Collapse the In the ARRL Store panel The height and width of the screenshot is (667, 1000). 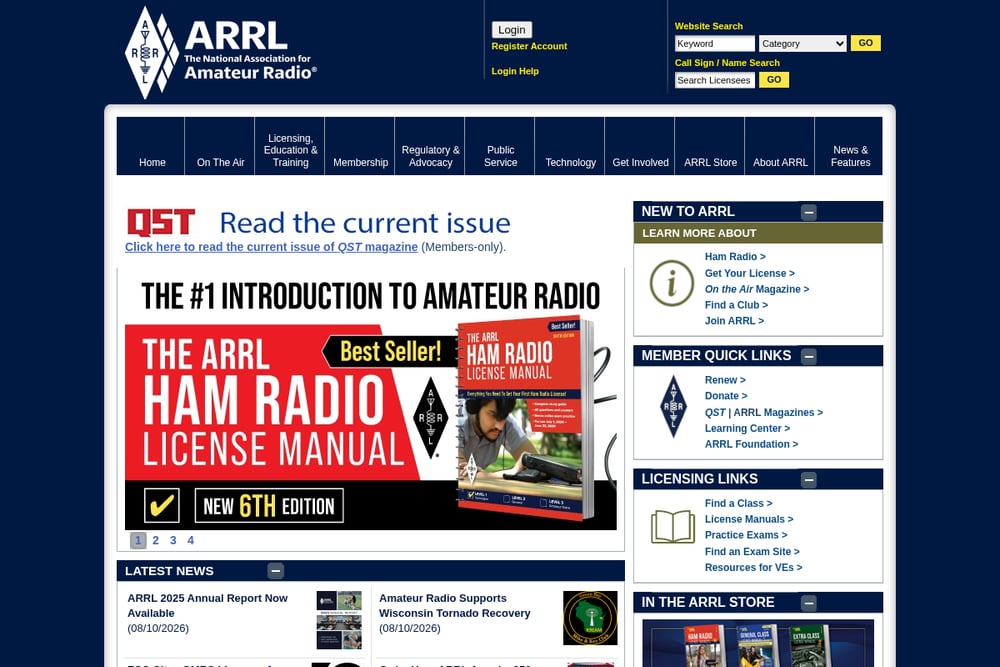(809, 603)
